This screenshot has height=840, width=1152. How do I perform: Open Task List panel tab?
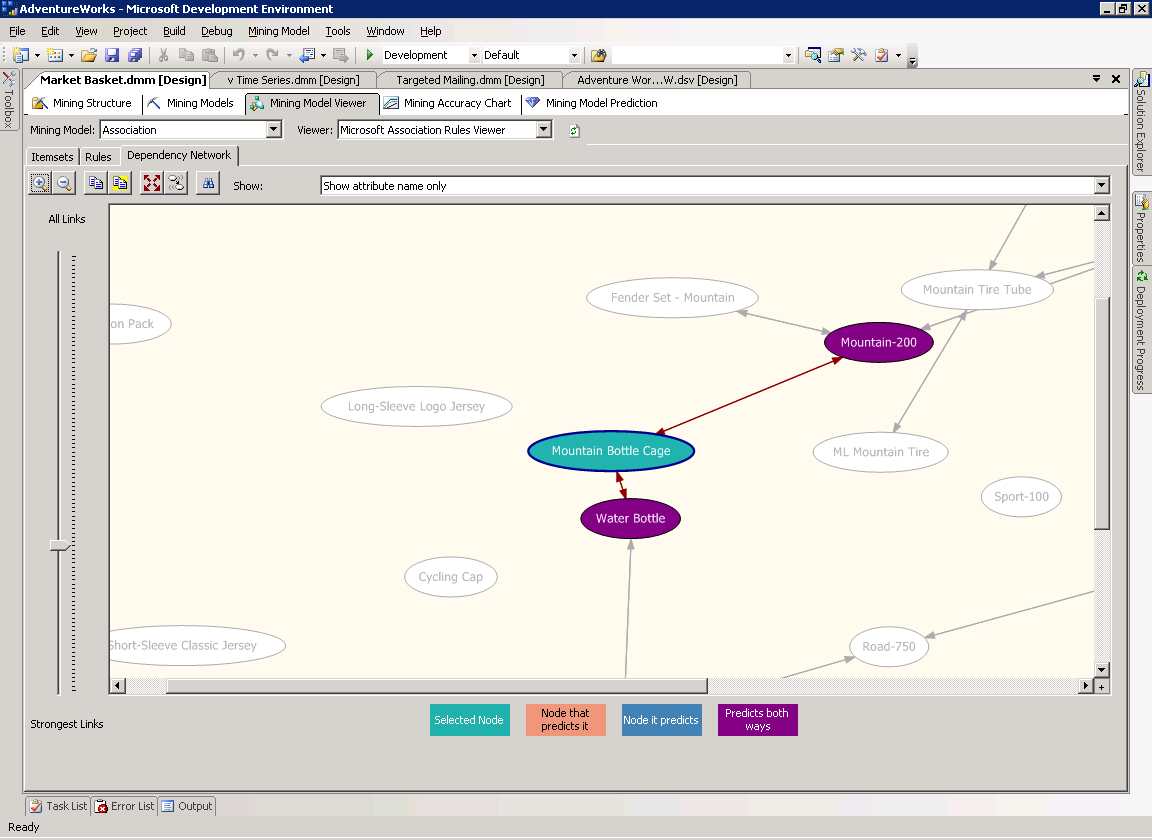(58, 805)
